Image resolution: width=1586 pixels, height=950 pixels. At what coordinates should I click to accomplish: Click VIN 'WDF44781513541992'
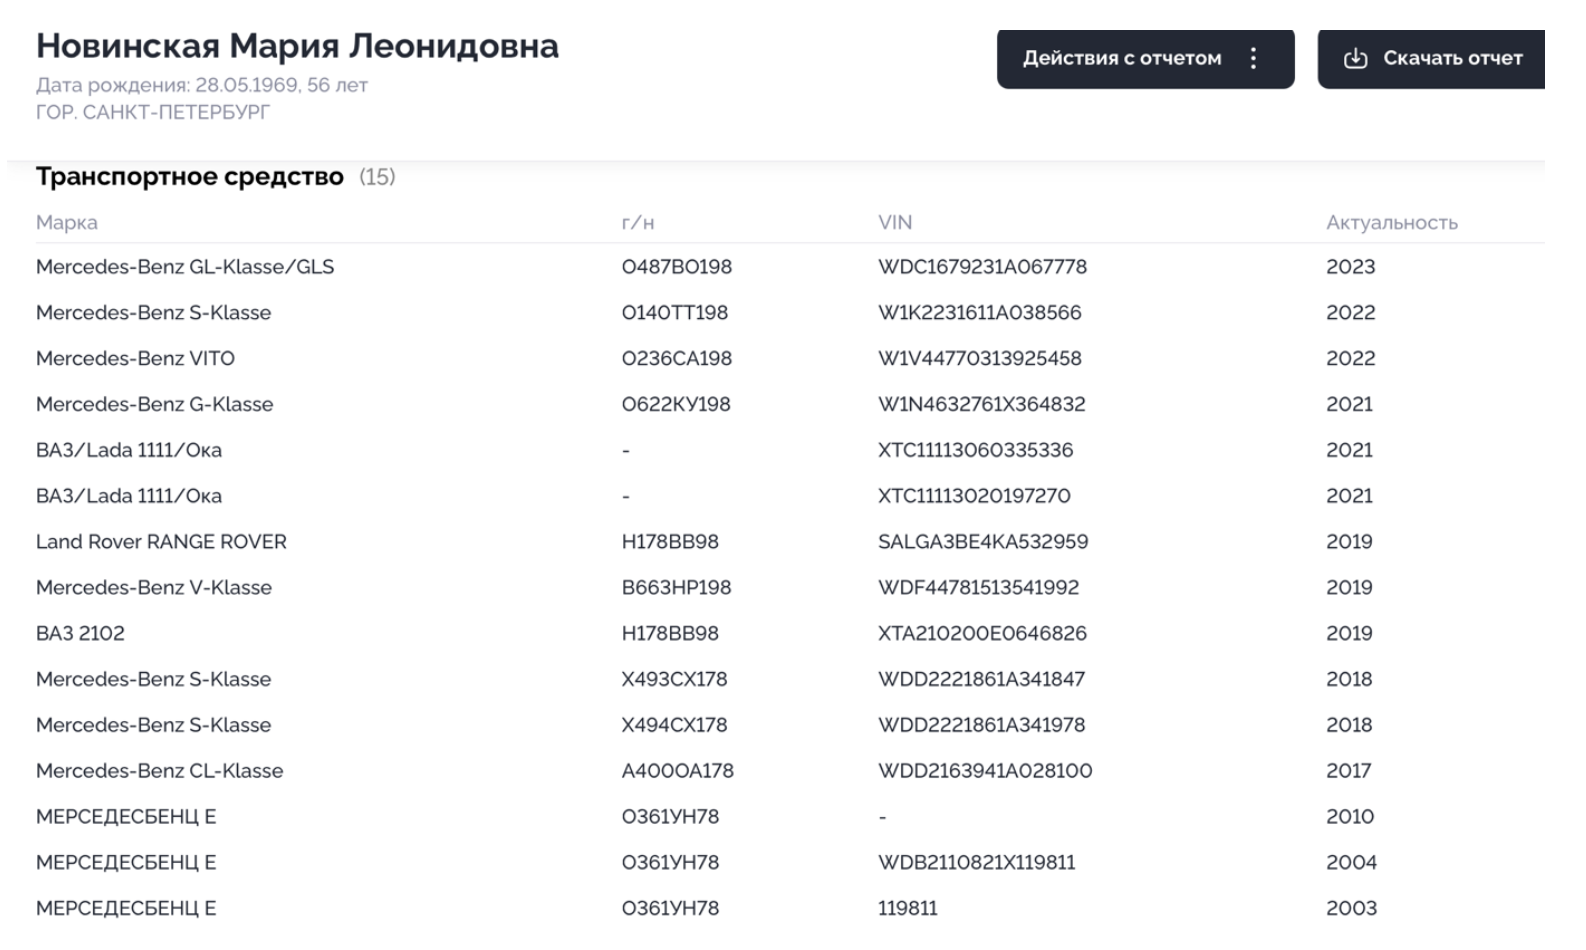pos(979,588)
